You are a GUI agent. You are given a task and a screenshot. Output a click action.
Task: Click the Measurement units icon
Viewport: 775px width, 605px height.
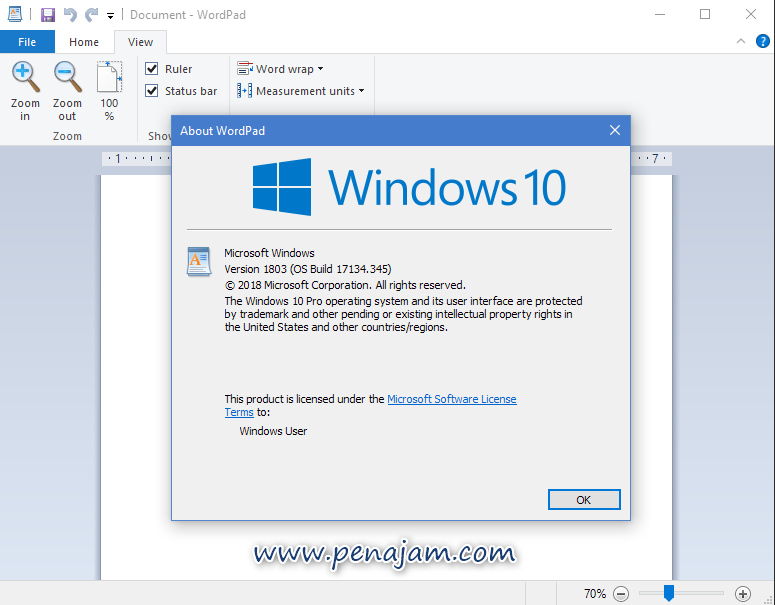[x=244, y=90]
